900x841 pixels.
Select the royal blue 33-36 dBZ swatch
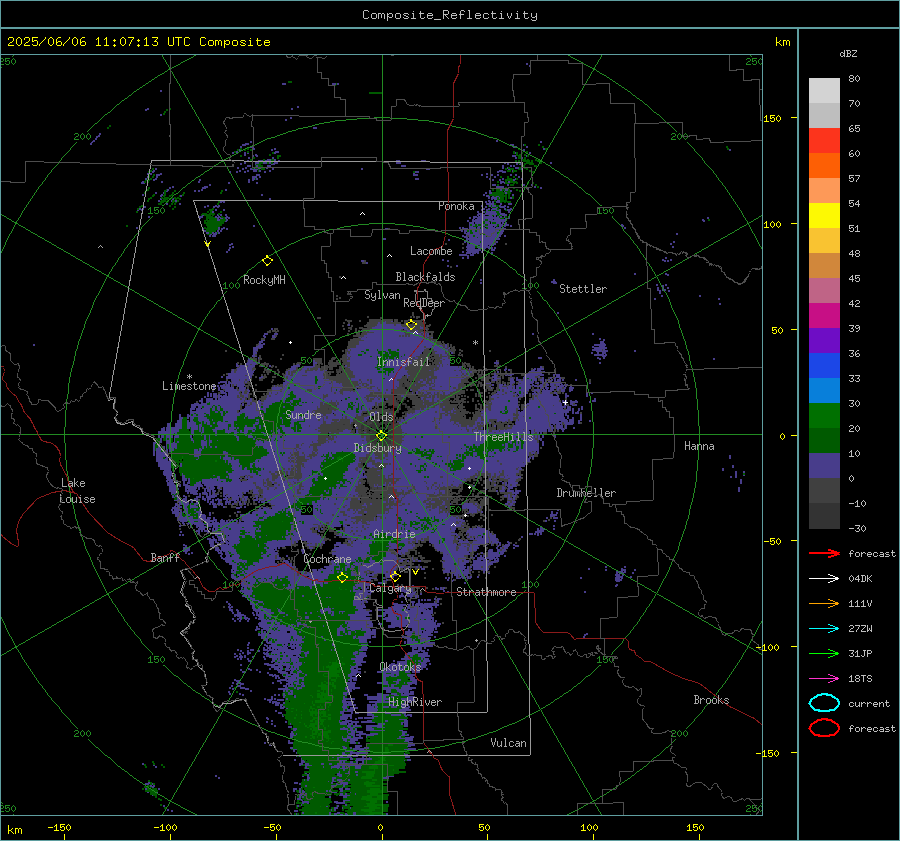[824, 366]
